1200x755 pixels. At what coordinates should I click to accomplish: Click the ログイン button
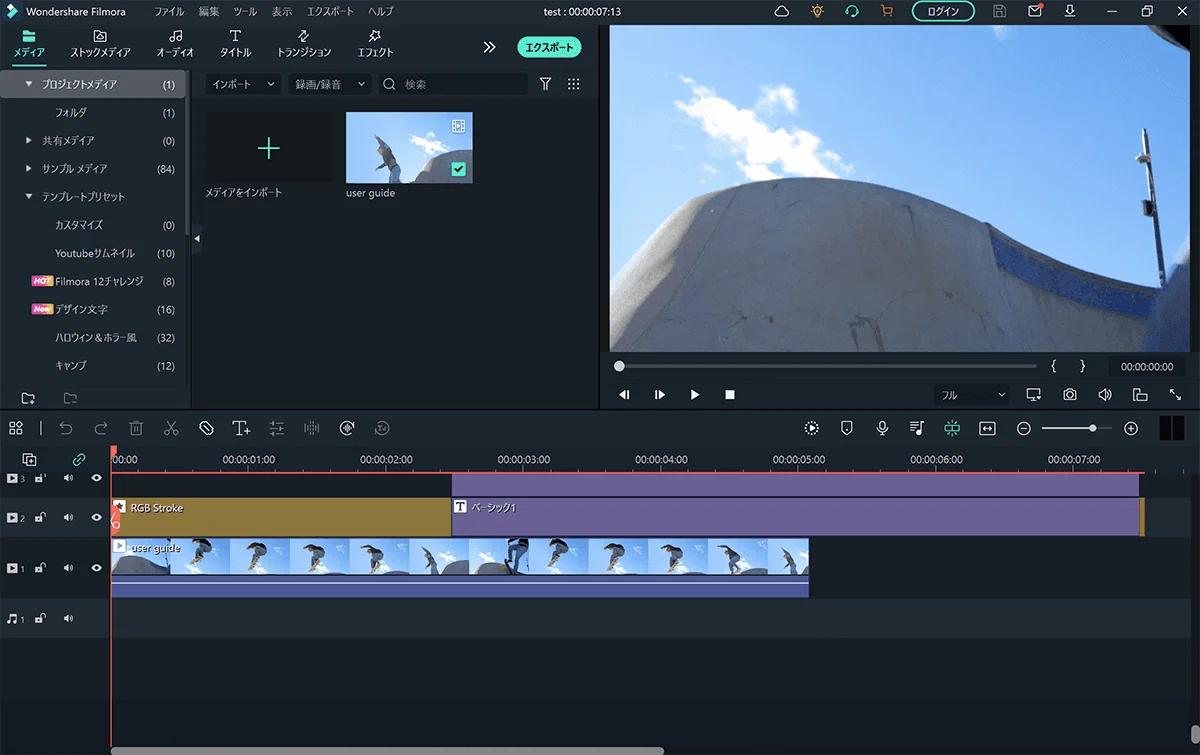pos(943,12)
